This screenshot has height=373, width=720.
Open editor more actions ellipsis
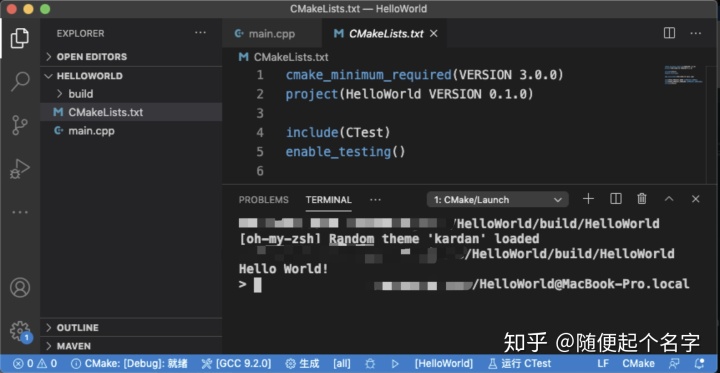coord(696,33)
